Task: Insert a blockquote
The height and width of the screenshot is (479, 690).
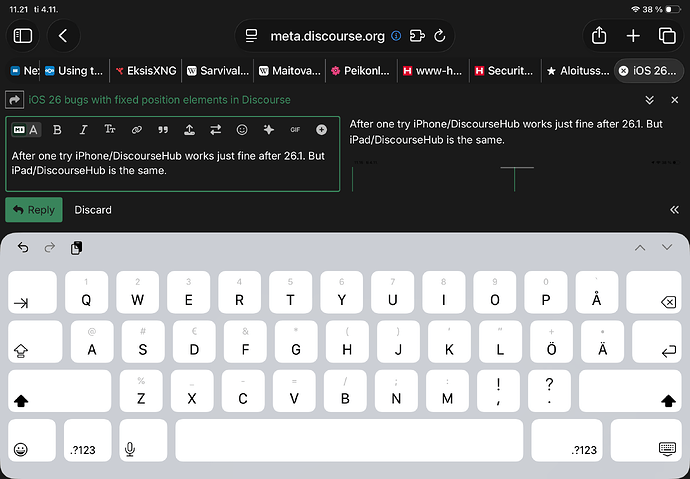Action: click(163, 130)
